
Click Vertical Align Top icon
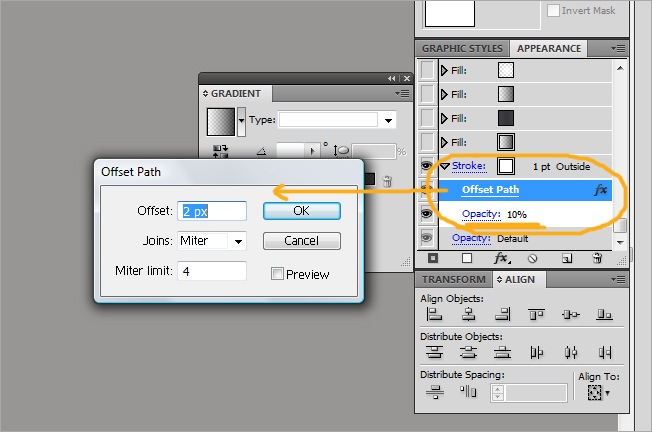point(536,314)
